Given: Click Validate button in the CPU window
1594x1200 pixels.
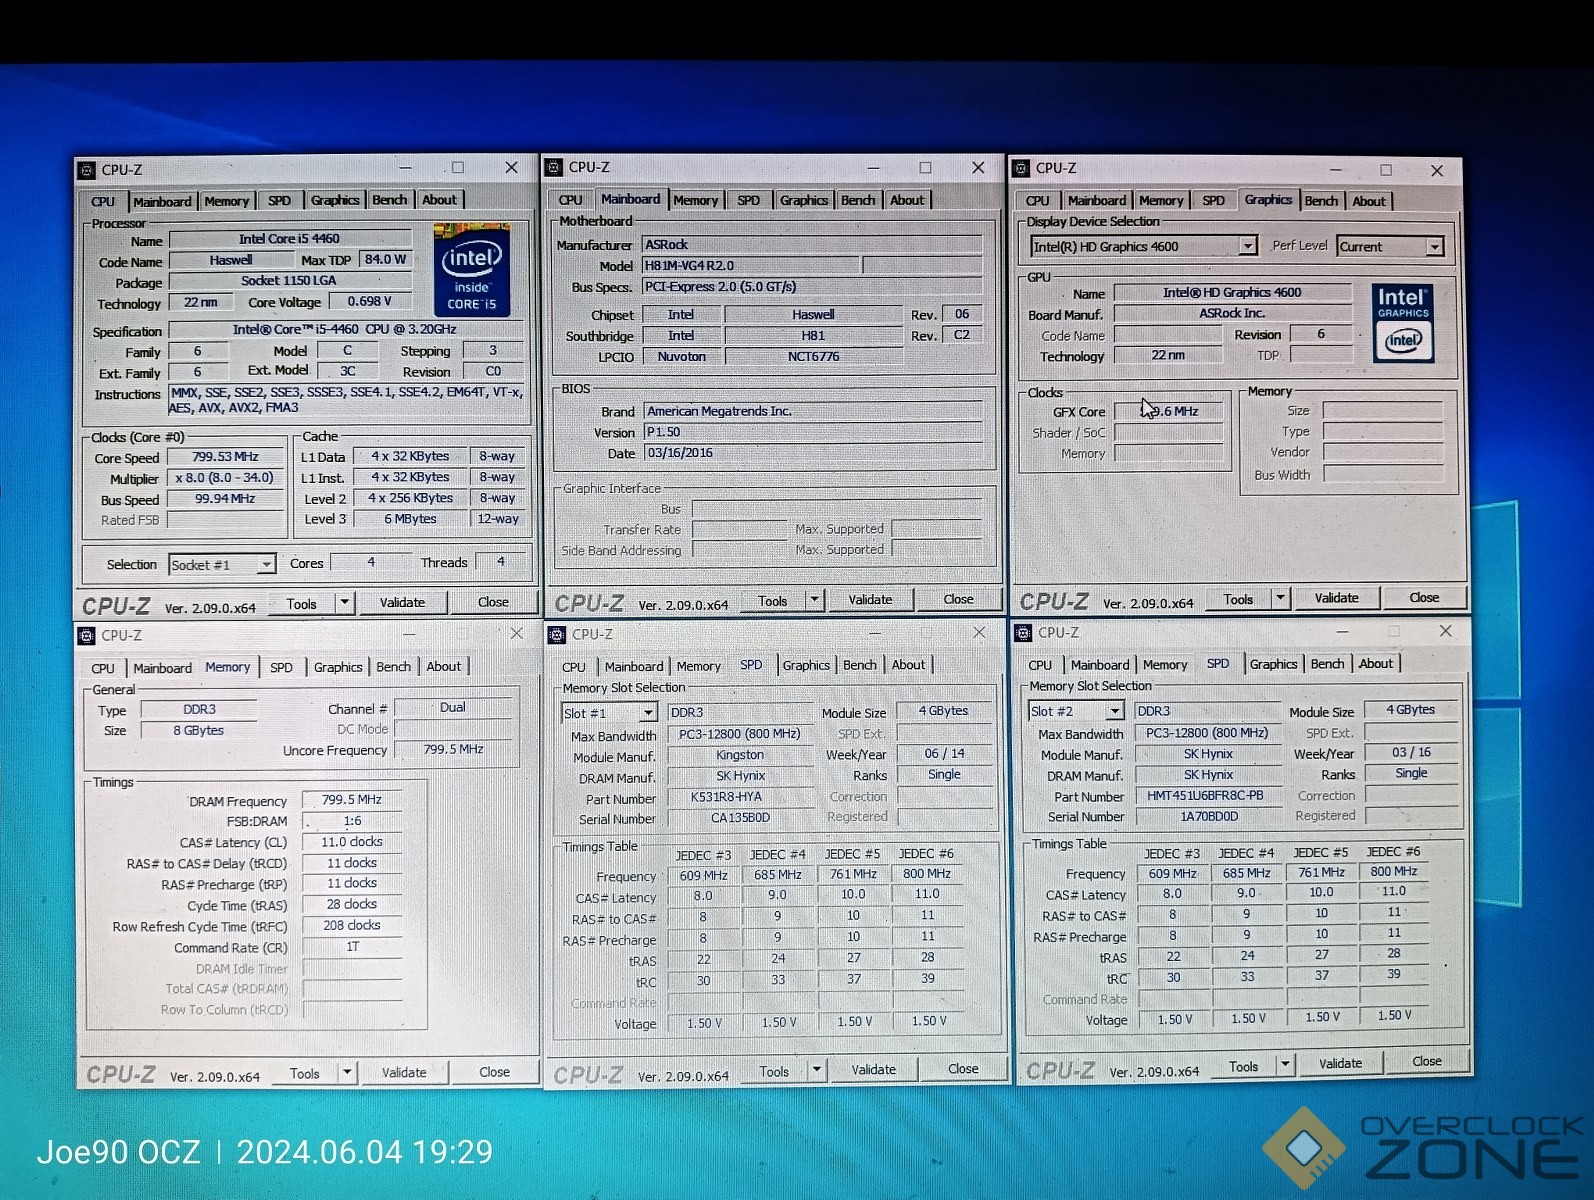Looking at the screenshot, I should 403,602.
